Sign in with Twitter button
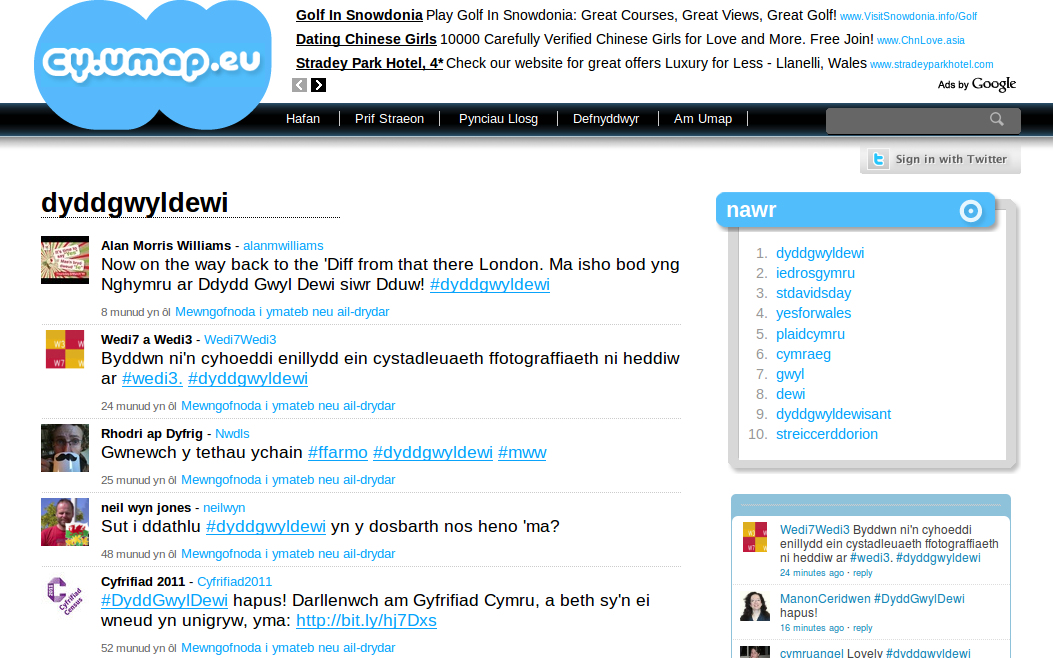 point(940,159)
